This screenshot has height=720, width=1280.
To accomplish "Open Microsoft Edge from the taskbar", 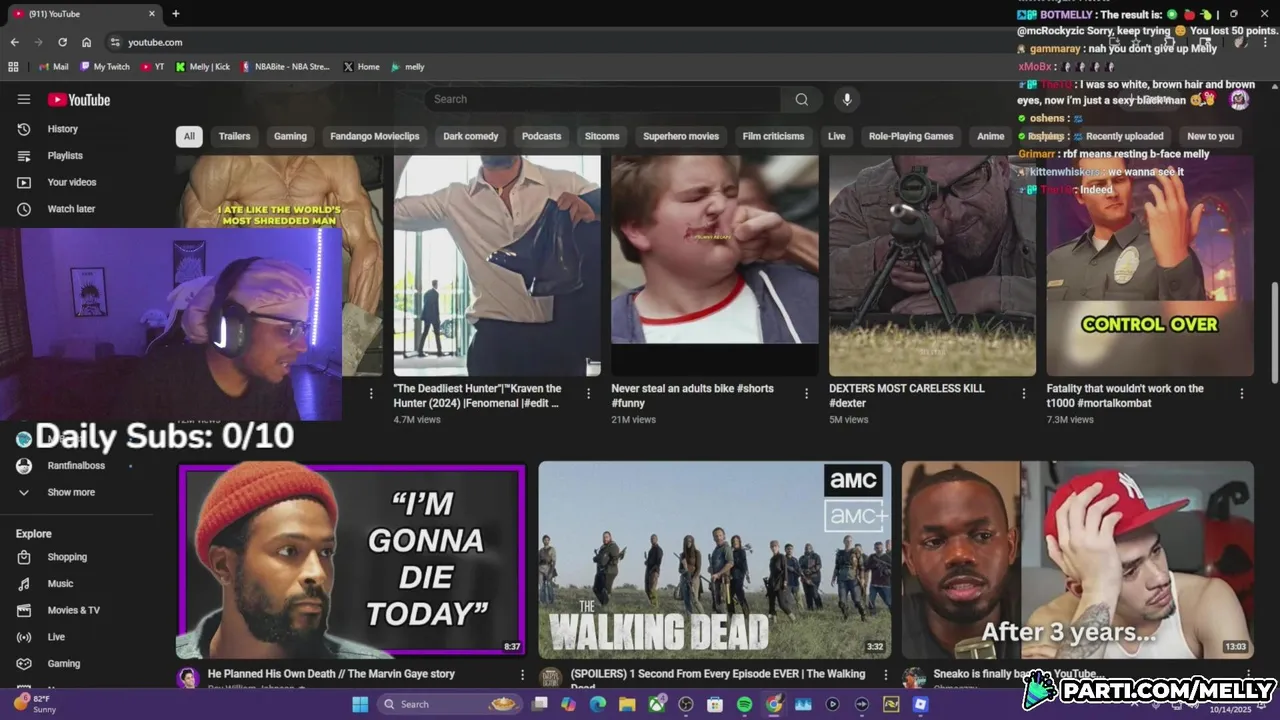I will click(x=598, y=704).
